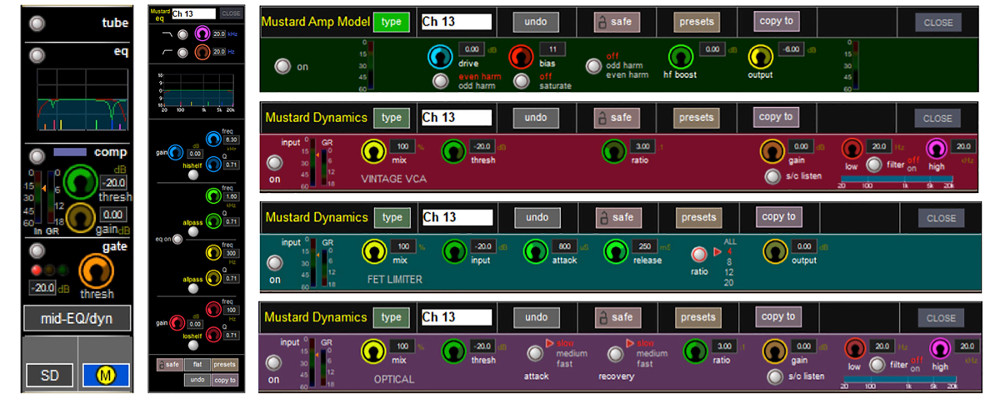This screenshot has width=1000, height=400.
Task: Click the red loshelf gain knob
Action: pyautogui.click(x=177, y=323)
